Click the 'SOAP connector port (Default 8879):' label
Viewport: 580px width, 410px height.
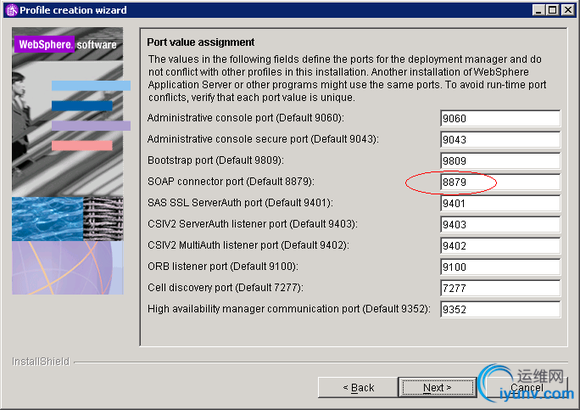(231, 182)
